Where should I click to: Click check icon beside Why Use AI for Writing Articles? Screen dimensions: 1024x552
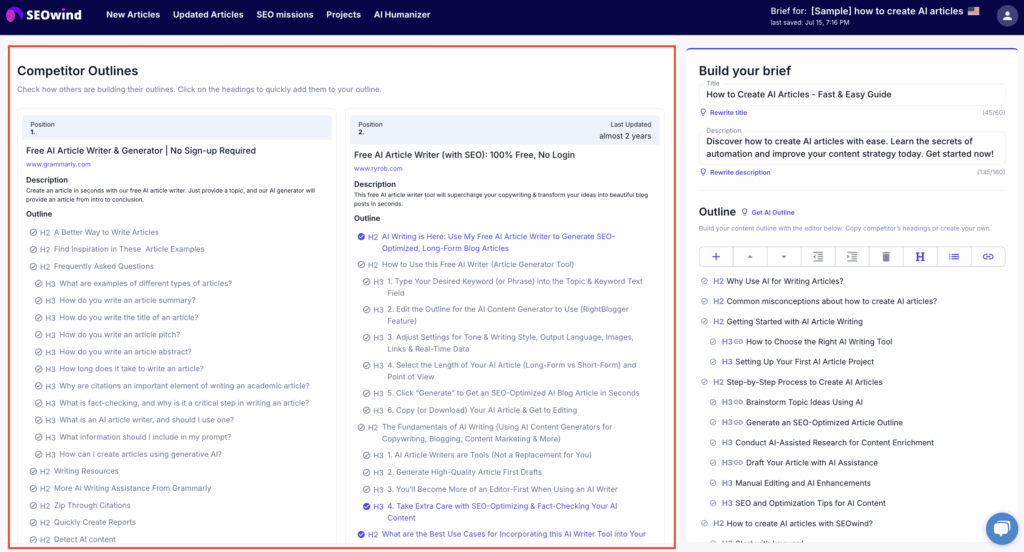click(704, 281)
